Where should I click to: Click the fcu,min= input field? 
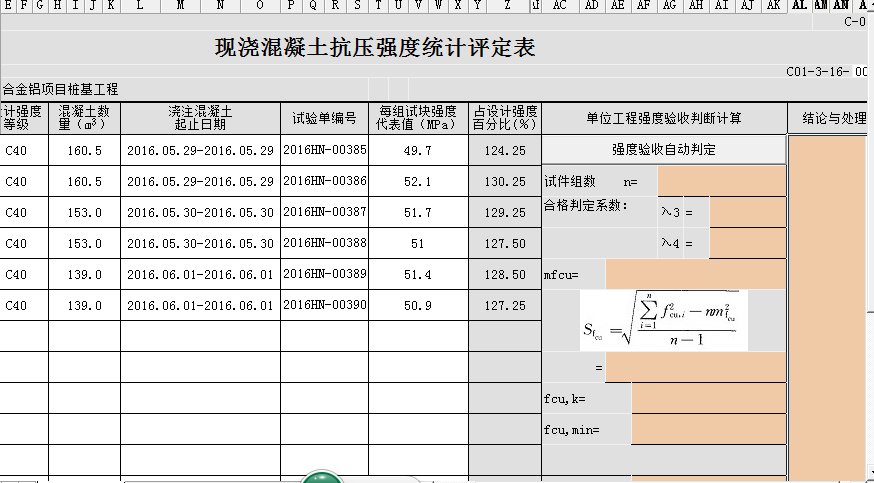pos(708,430)
